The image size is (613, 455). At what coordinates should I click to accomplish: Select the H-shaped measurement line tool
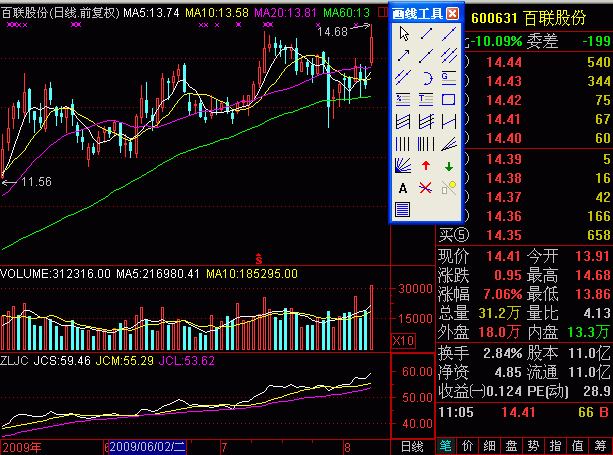(449, 122)
